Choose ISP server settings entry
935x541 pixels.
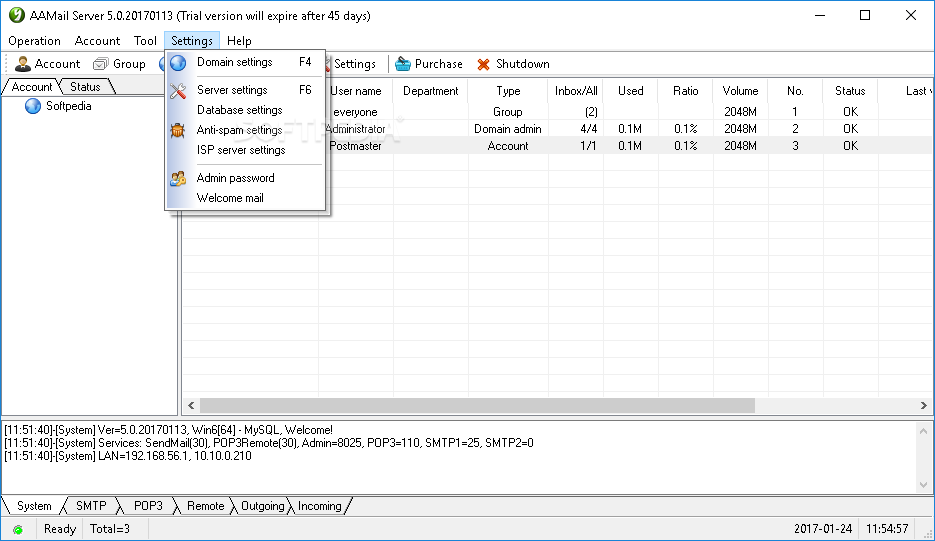[246, 150]
